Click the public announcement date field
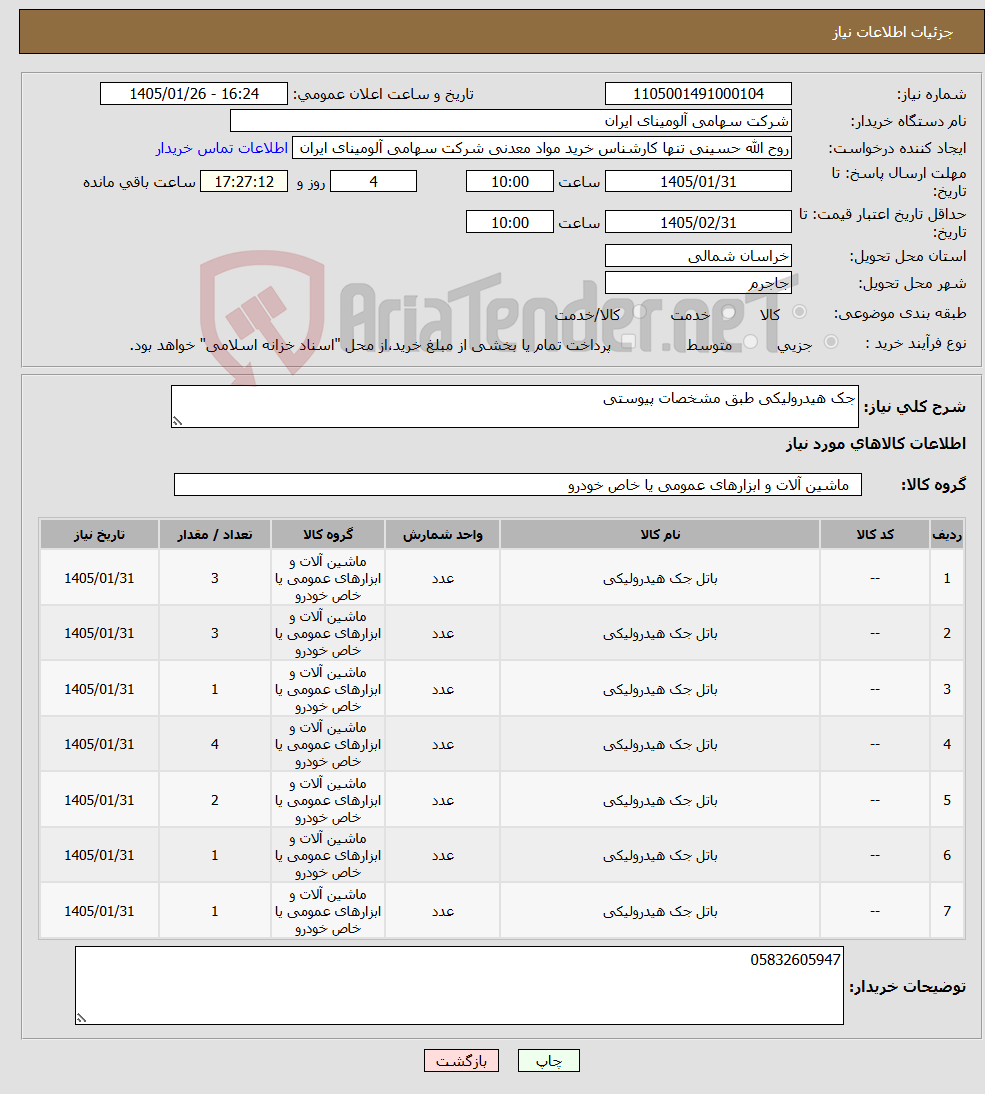Image resolution: width=985 pixels, height=1094 pixels. point(194,93)
